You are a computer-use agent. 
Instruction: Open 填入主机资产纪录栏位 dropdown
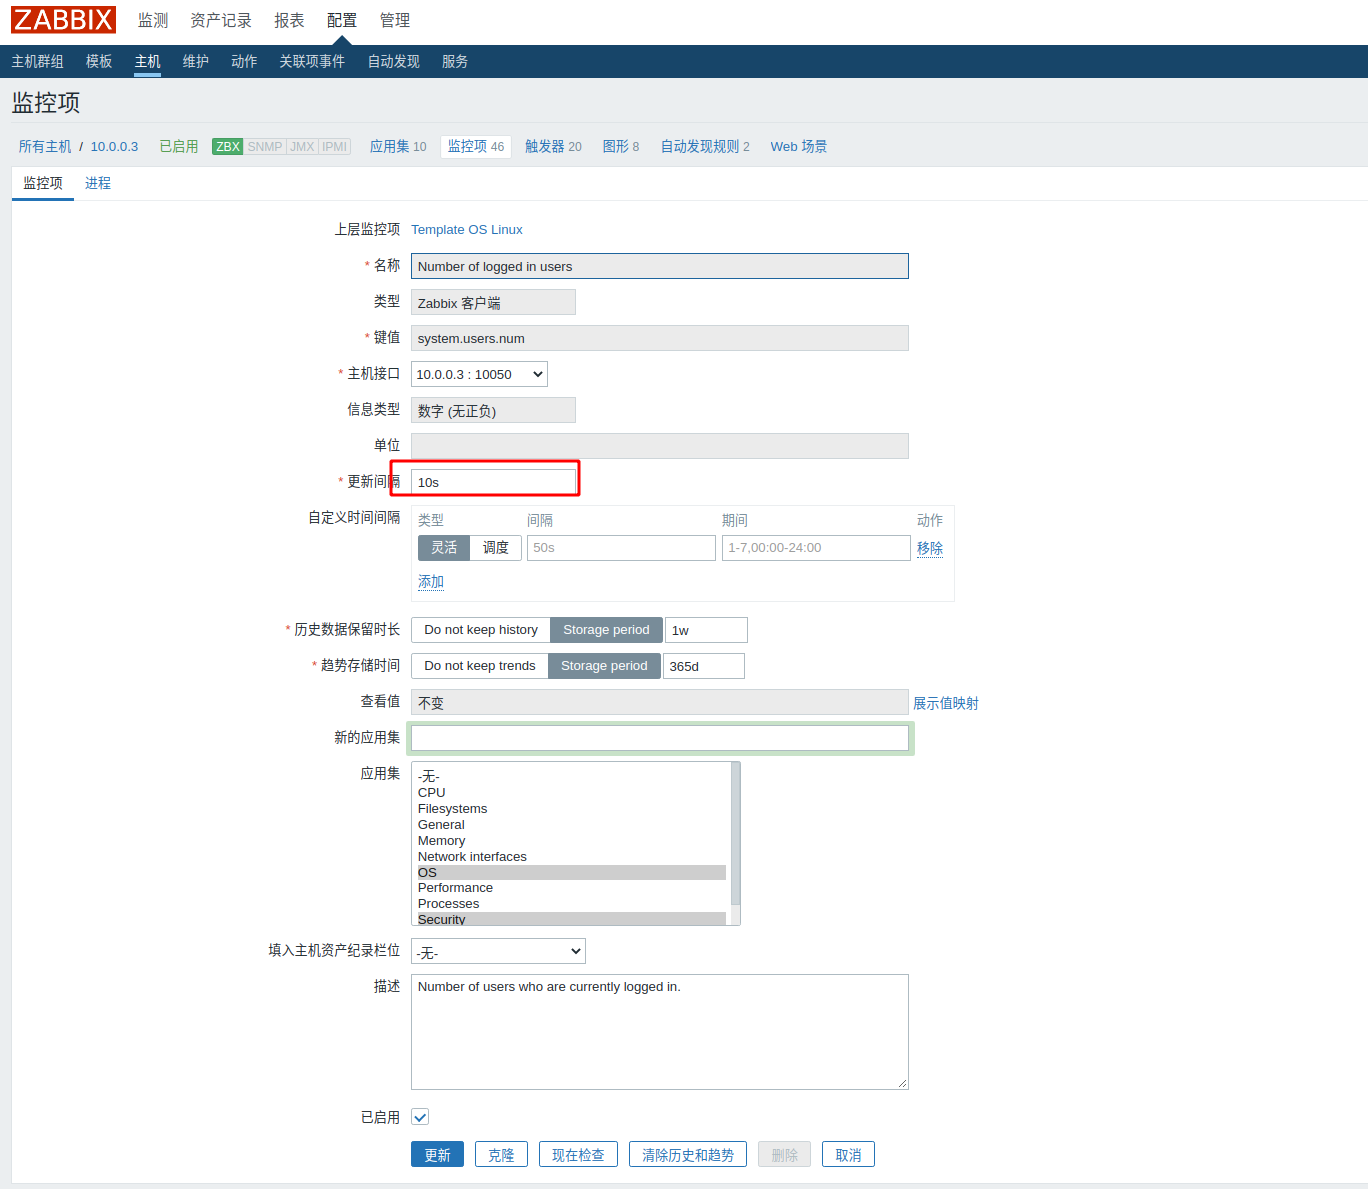(498, 951)
